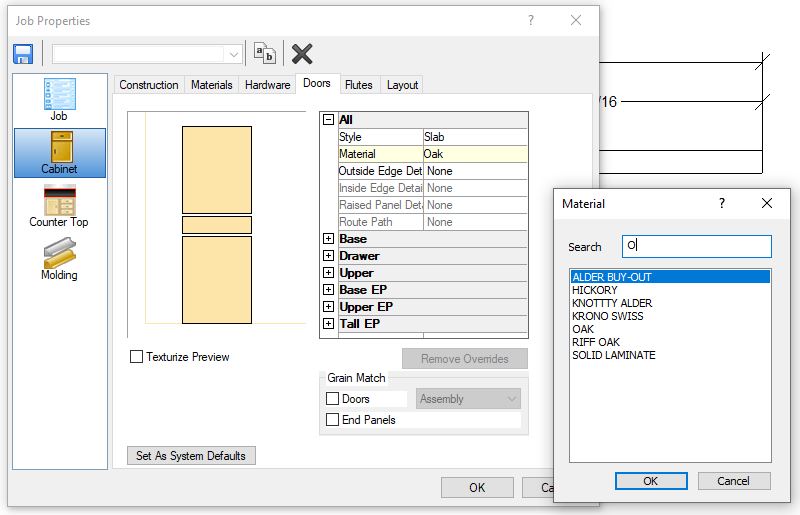
Task: Select RIFF OAK from the material list
Action: 596,342
